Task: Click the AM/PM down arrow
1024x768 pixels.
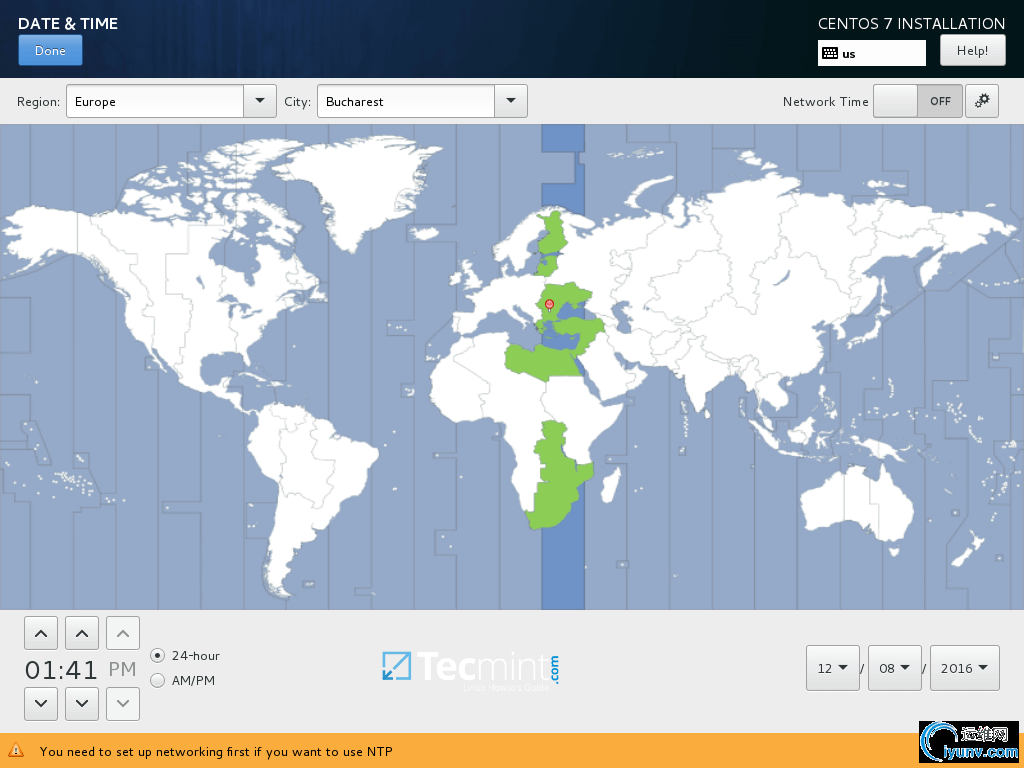Action: (123, 703)
